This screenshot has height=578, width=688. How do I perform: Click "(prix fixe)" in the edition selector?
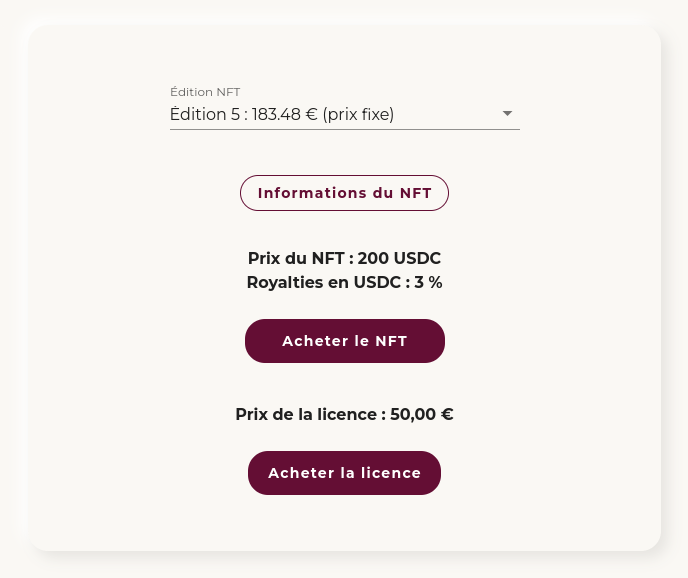358,114
